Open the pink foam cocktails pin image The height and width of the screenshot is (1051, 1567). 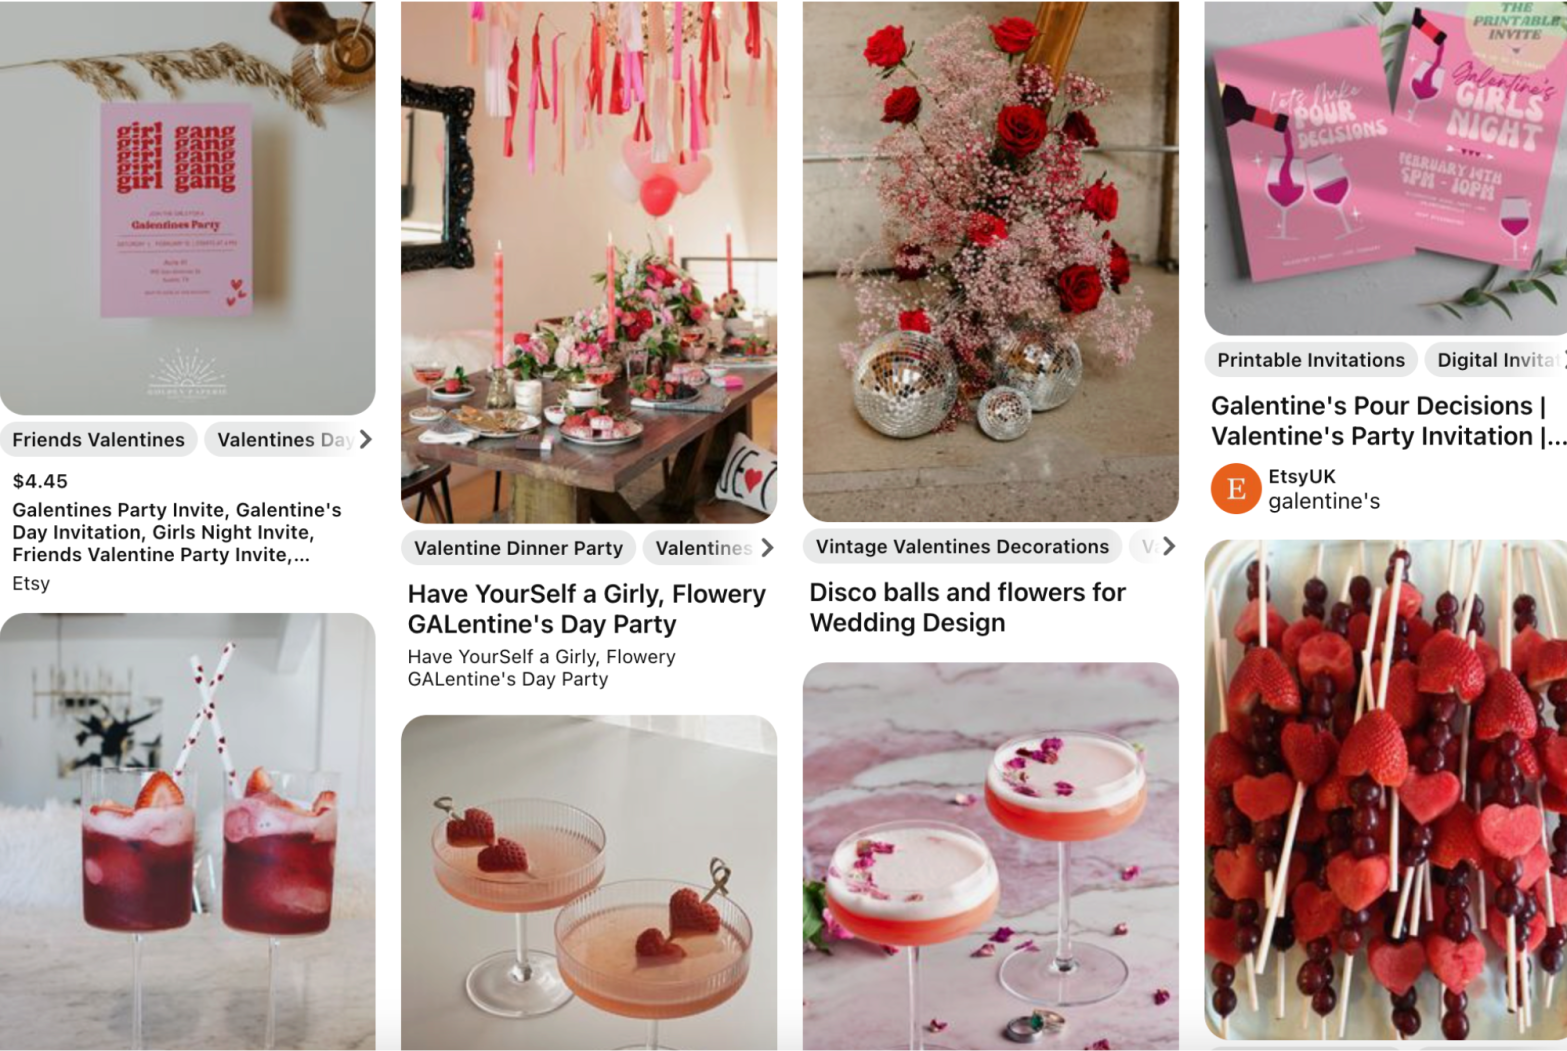991,857
